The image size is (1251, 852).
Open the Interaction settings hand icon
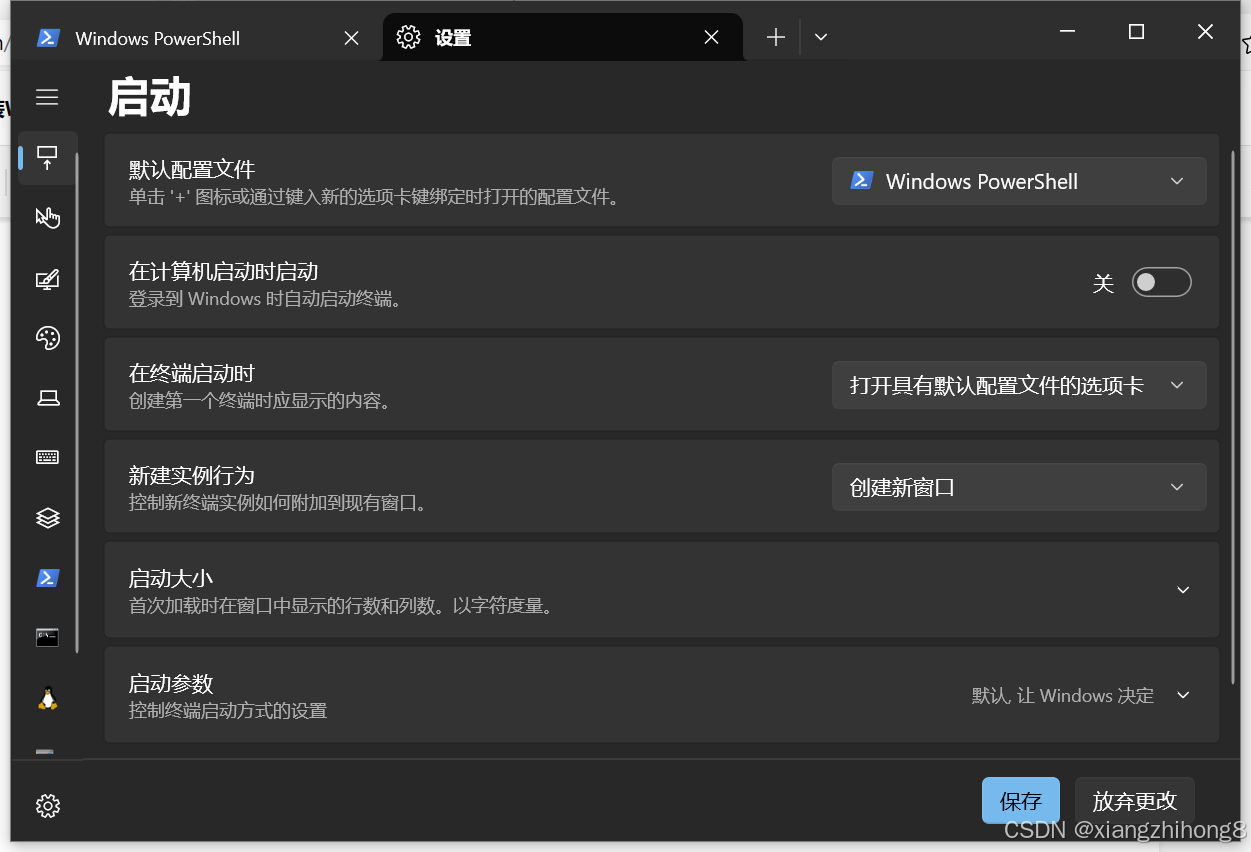pyautogui.click(x=47, y=218)
